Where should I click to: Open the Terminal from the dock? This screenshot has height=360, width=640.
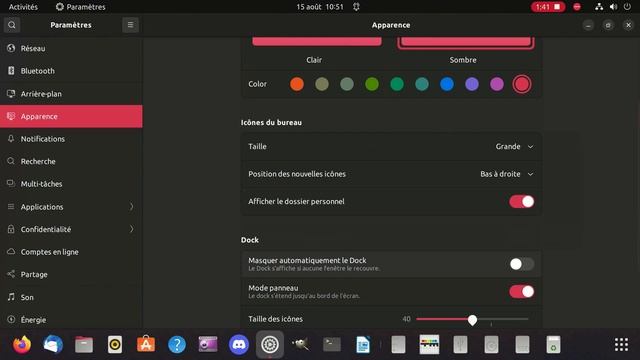click(x=332, y=344)
